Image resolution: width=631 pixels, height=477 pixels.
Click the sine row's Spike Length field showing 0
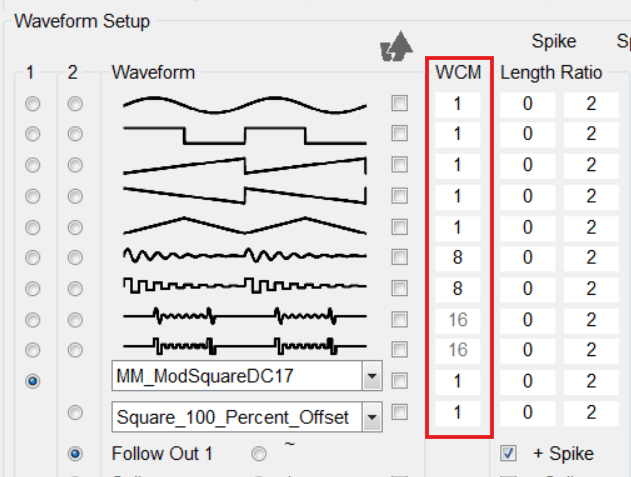[x=528, y=104]
